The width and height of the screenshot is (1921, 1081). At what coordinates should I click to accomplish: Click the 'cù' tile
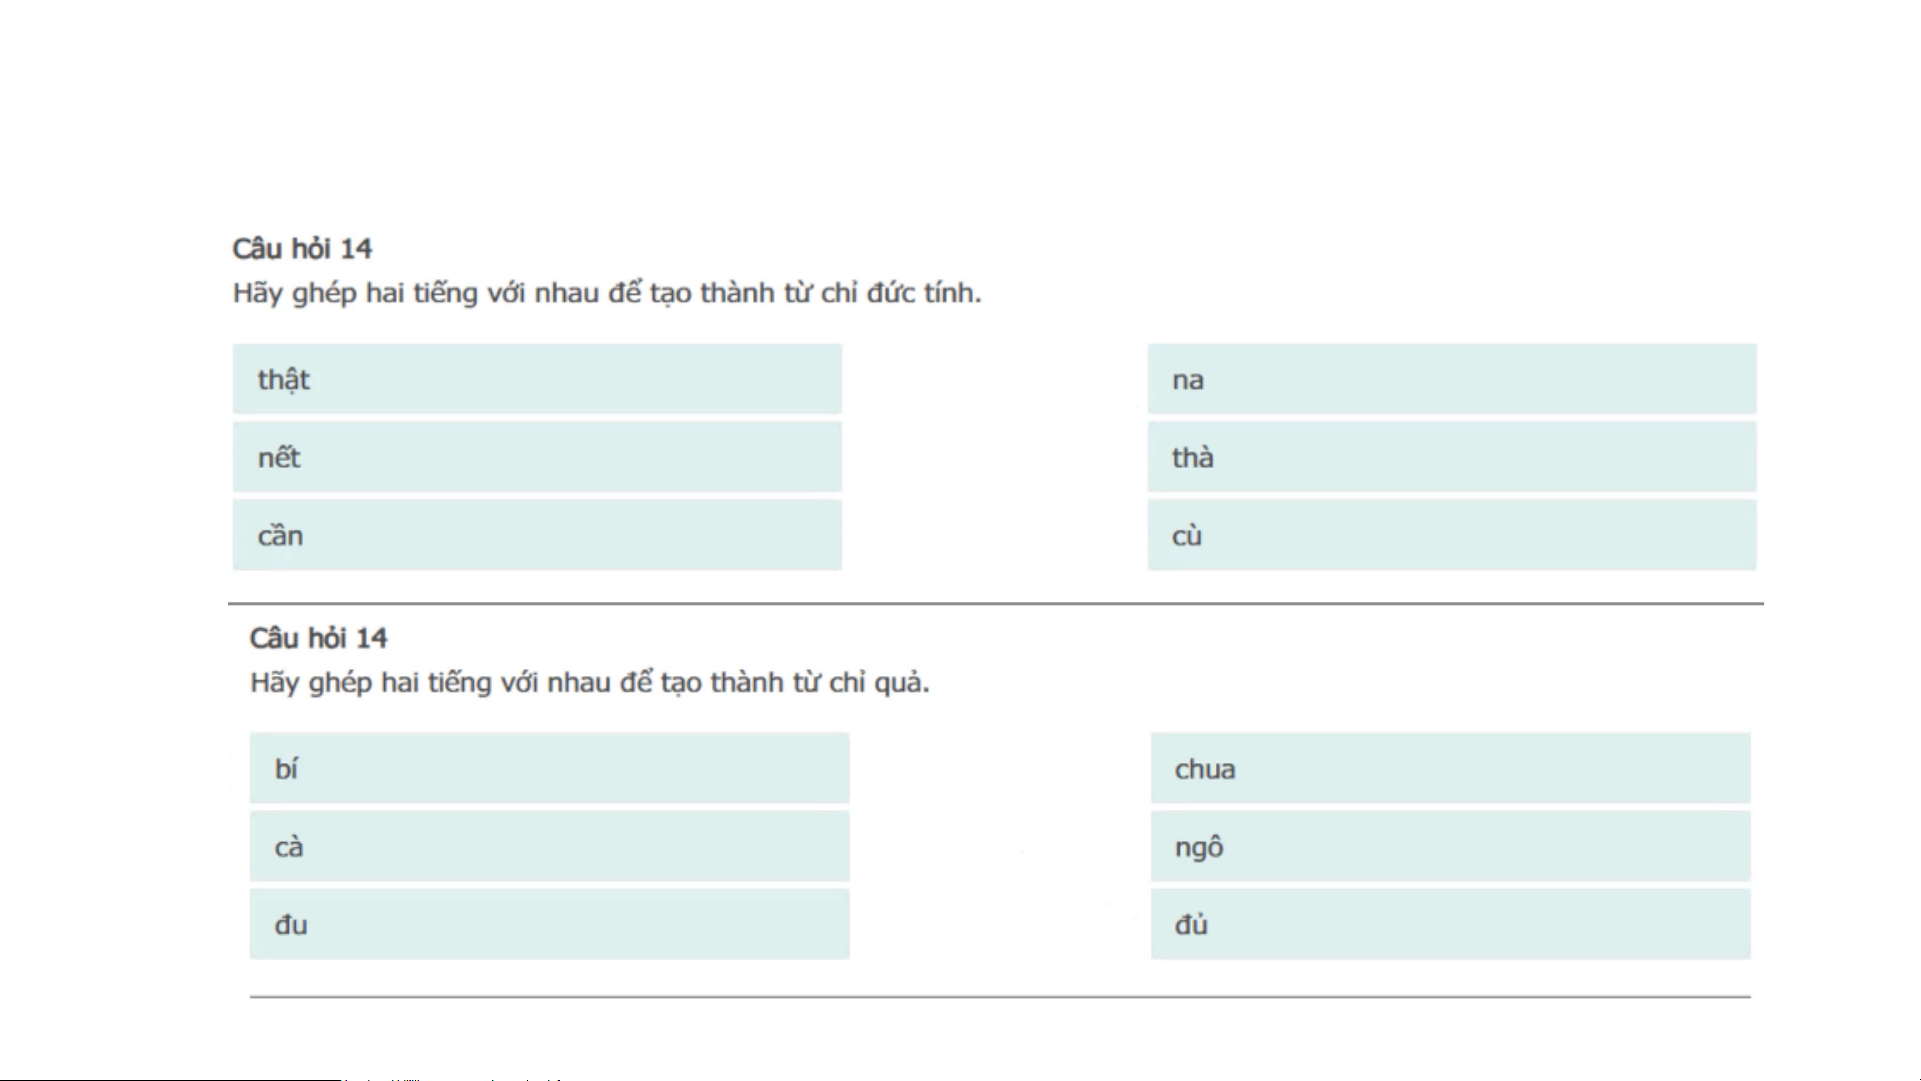pos(1451,535)
